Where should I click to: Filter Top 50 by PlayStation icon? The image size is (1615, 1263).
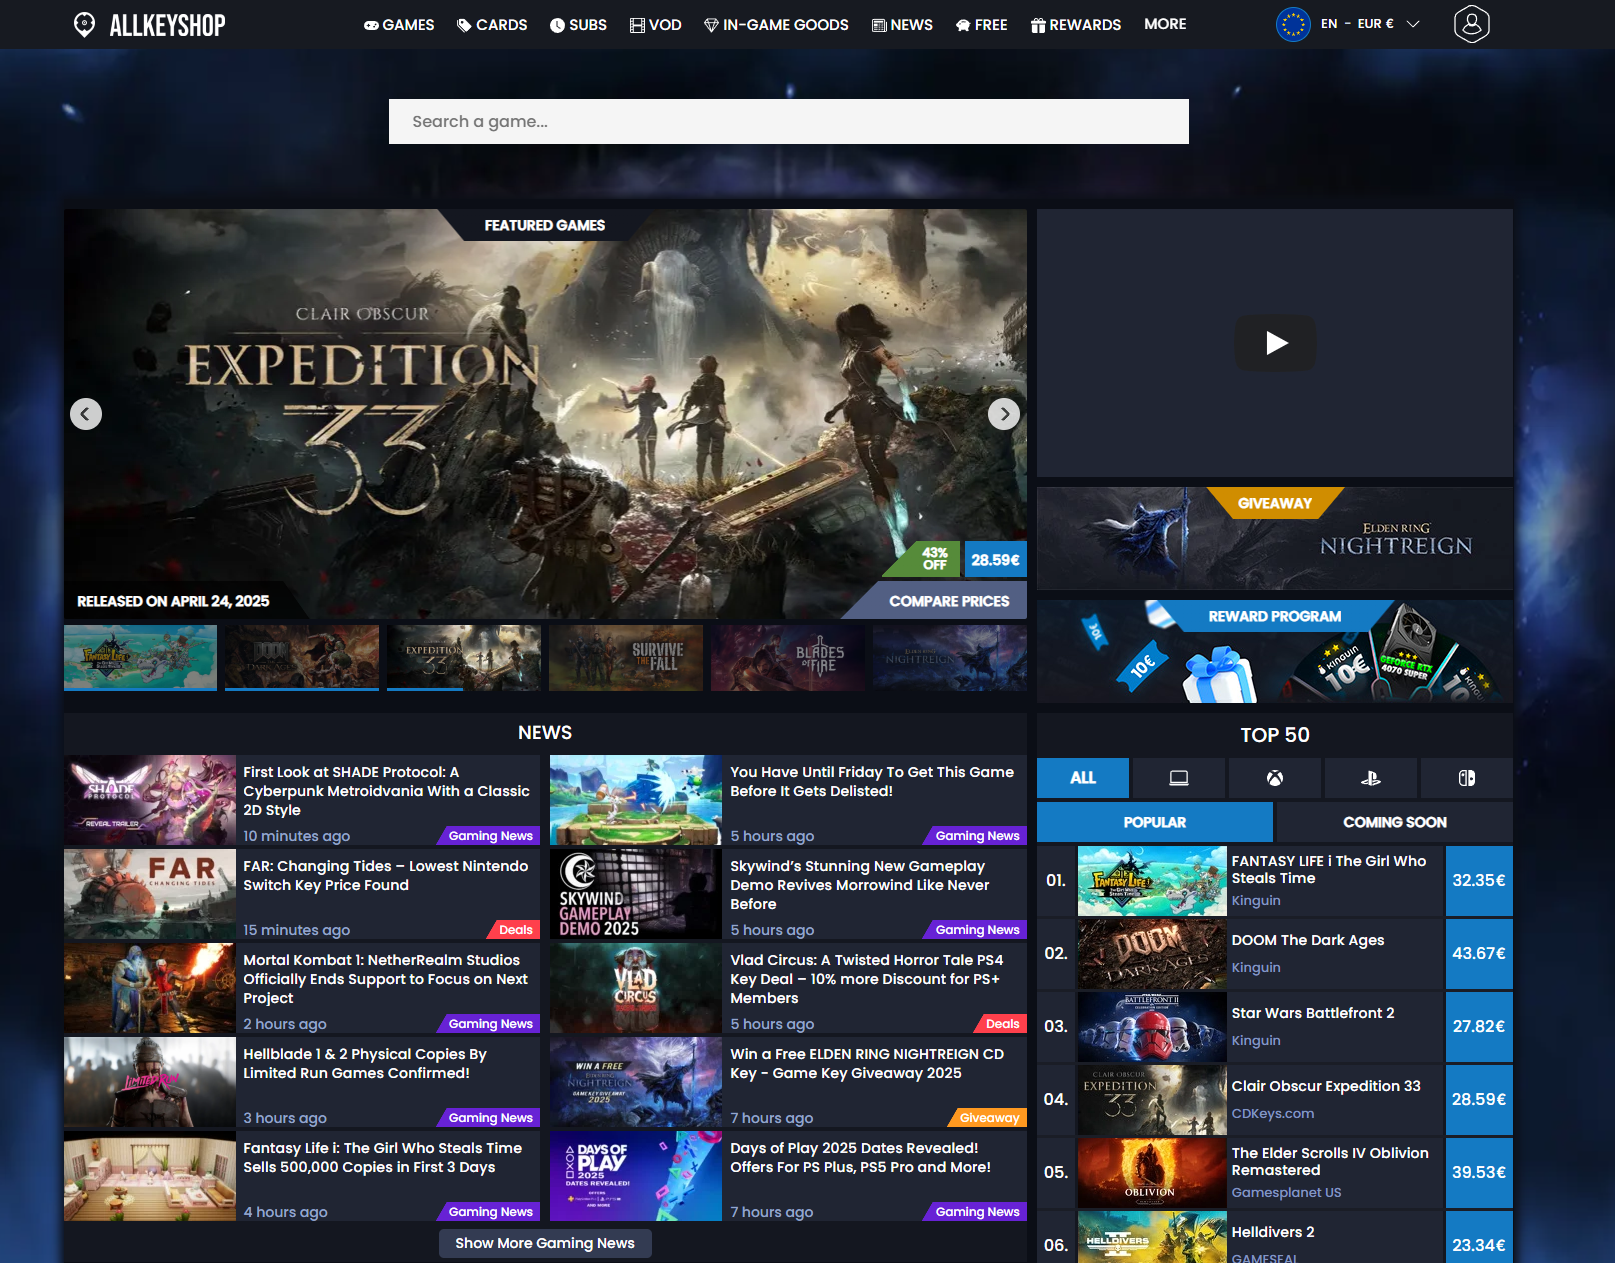(1371, 778)
